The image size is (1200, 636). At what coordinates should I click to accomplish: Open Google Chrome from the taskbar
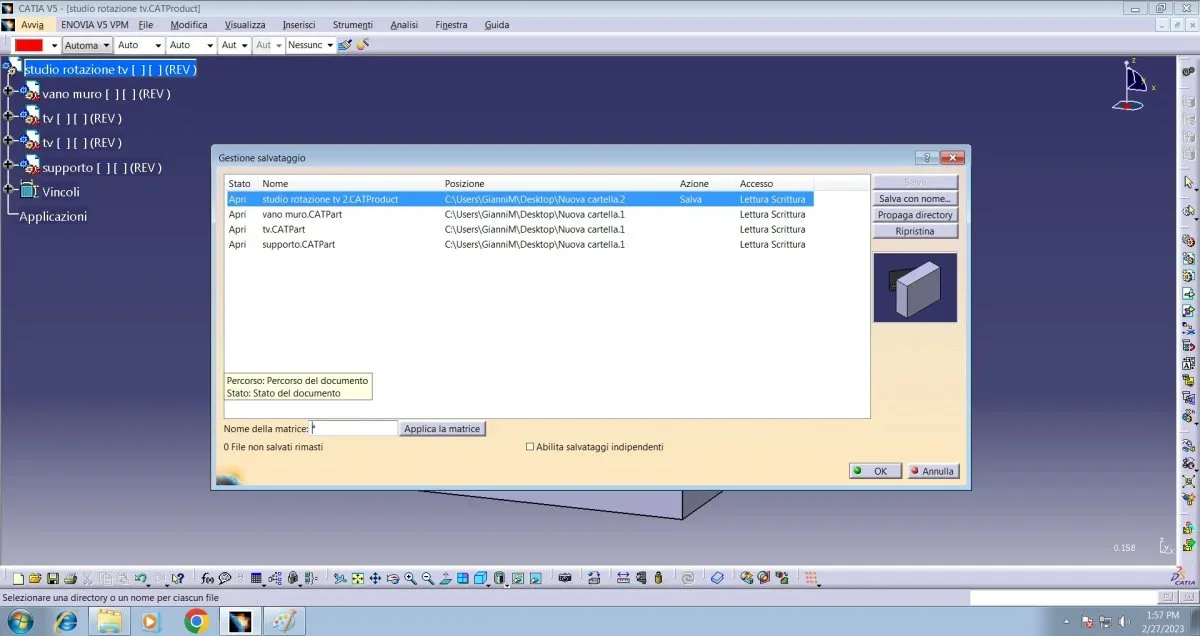(x=196, y=621)
